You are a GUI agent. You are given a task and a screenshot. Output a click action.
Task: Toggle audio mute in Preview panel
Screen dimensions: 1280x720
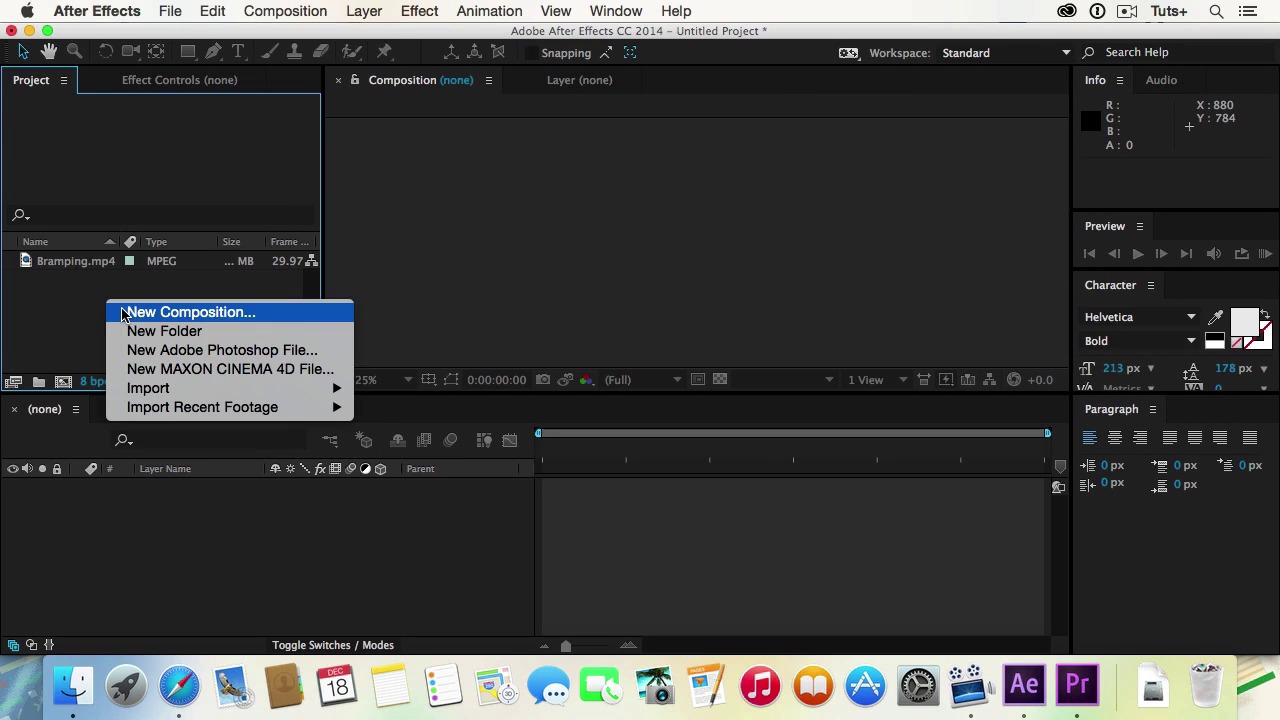[x=1214, y=254]
